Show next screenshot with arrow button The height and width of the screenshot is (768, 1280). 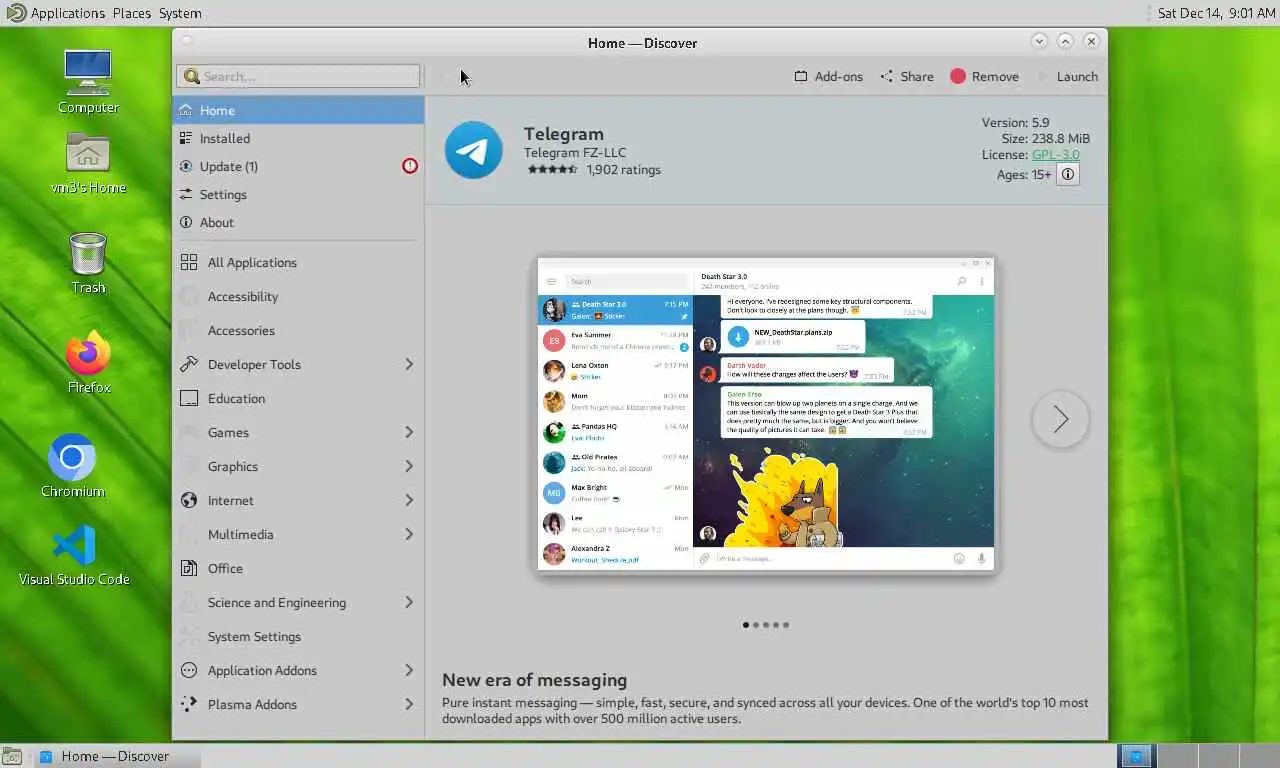(x=1060, y=419)
